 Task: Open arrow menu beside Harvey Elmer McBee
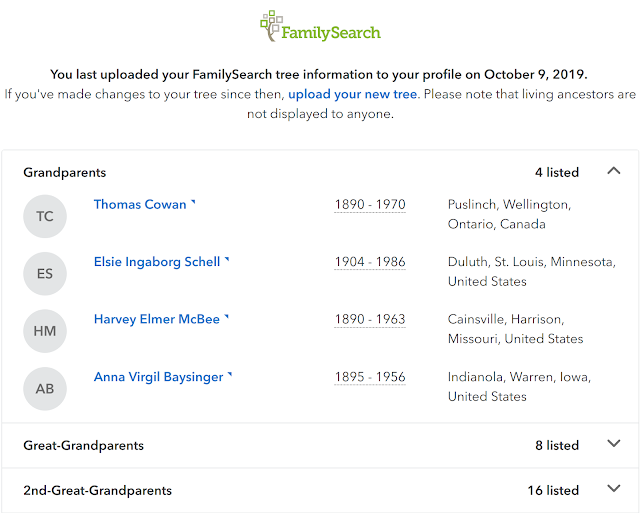[227, 316]
